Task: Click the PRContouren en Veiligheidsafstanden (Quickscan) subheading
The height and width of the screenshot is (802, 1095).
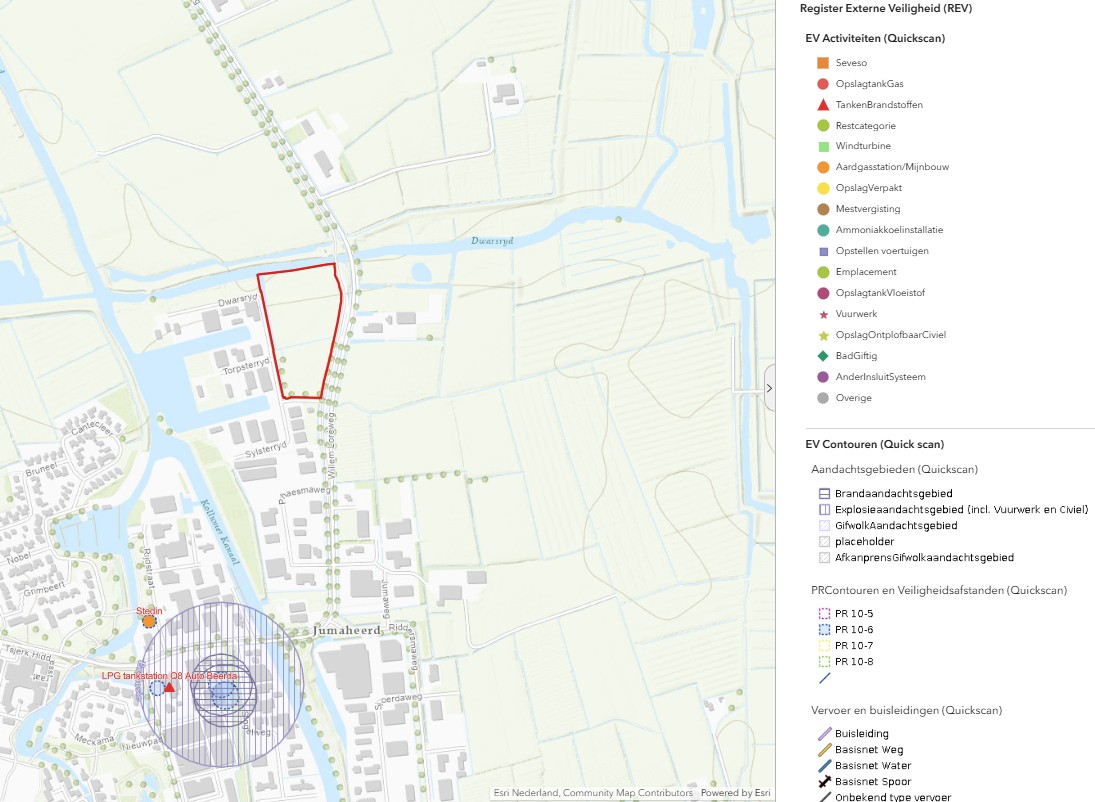Action: click(x=939, y=590)
